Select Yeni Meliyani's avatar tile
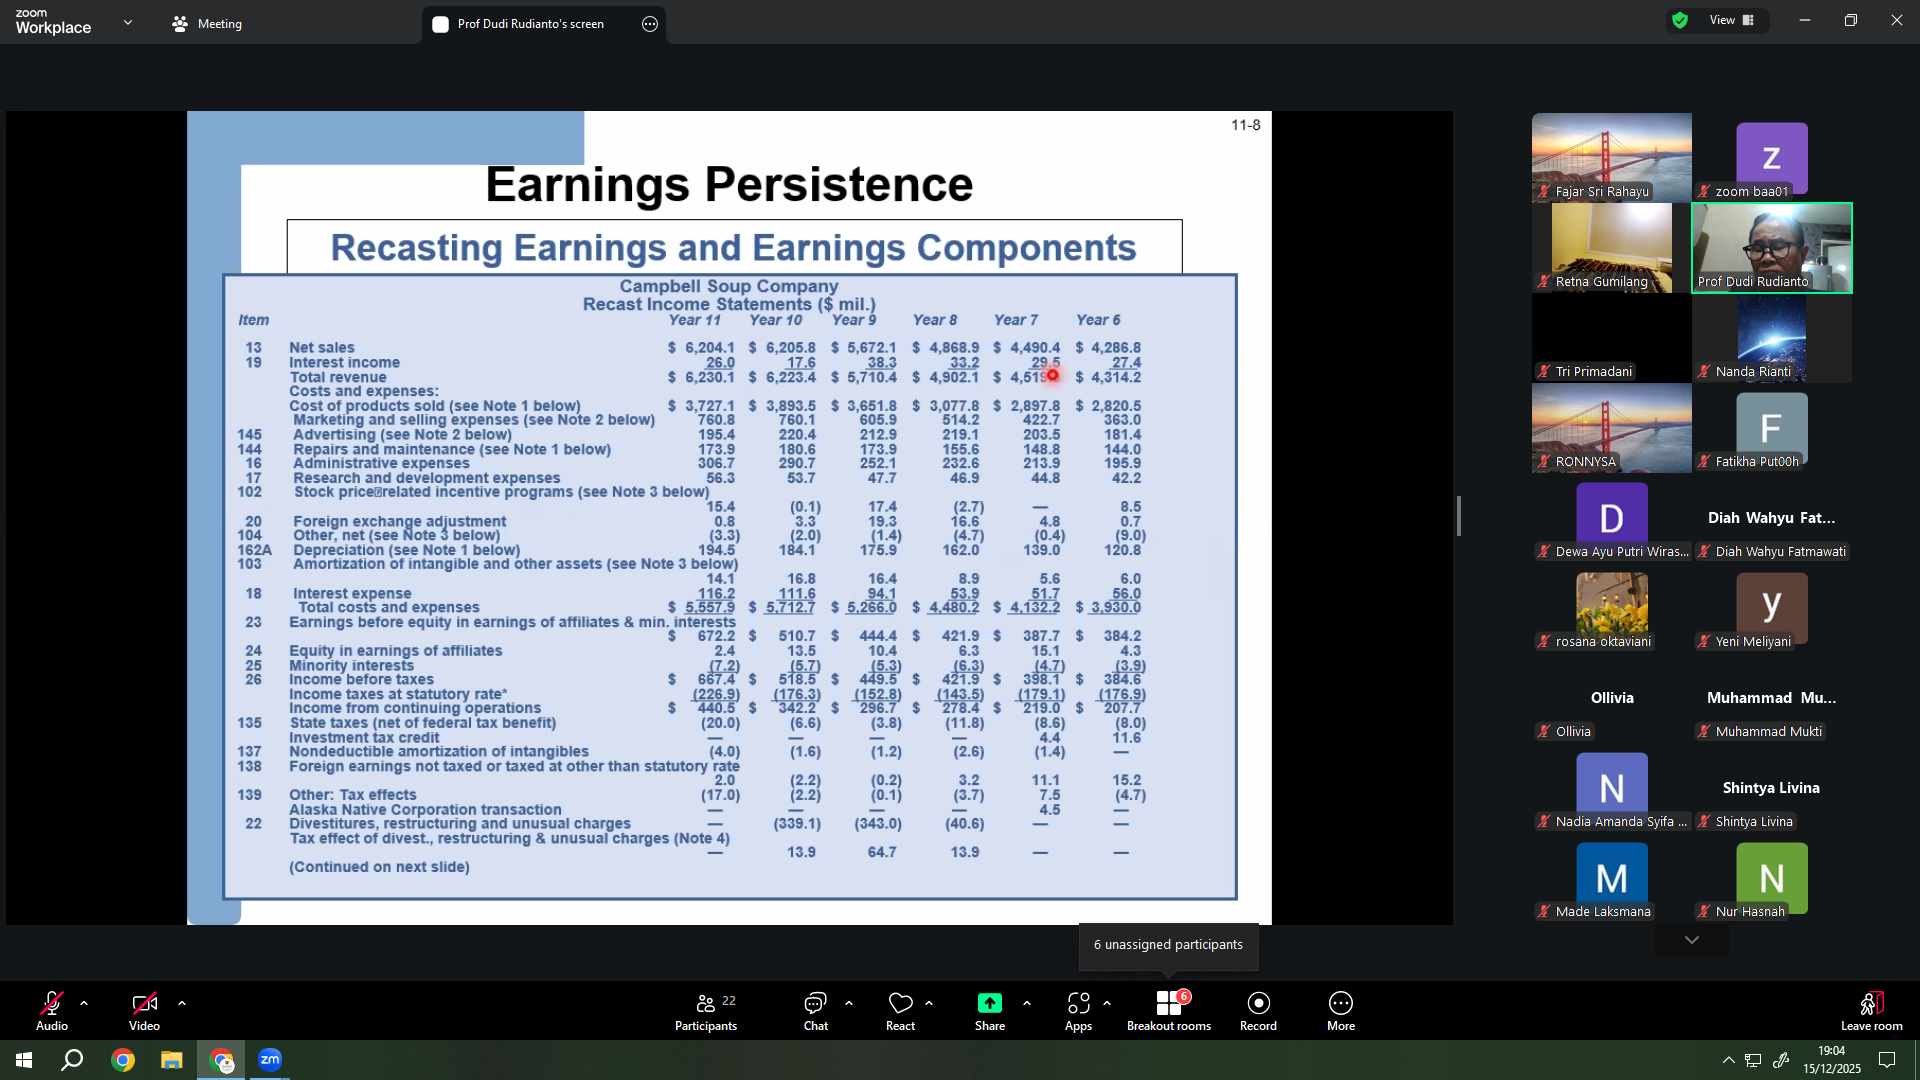1920x1080 pixels. (x=1772, y=608)
